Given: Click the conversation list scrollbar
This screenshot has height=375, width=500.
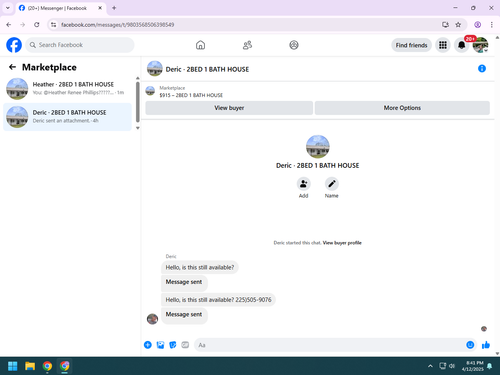Looking at the screenshot, I should 138,102.
